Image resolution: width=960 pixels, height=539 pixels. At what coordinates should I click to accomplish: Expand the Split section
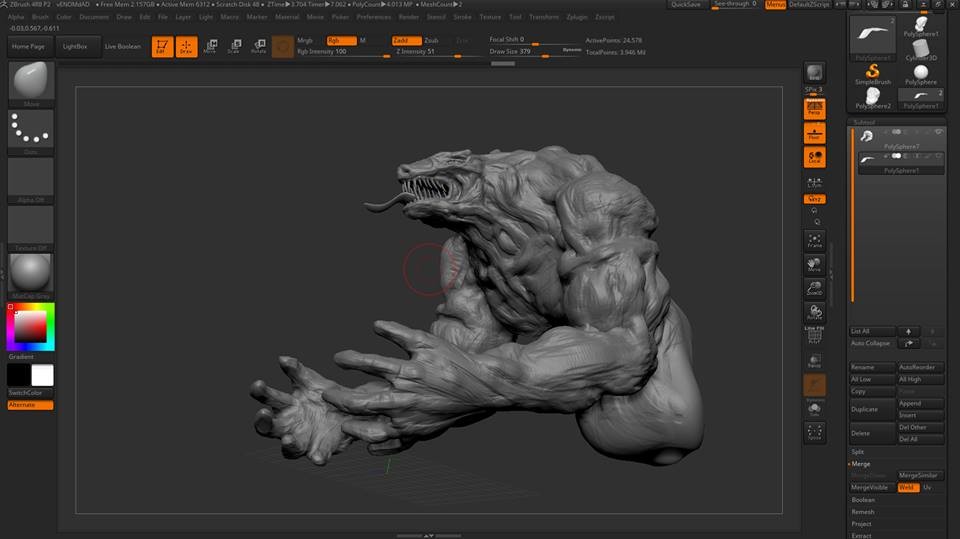click(x=858, y=452)
